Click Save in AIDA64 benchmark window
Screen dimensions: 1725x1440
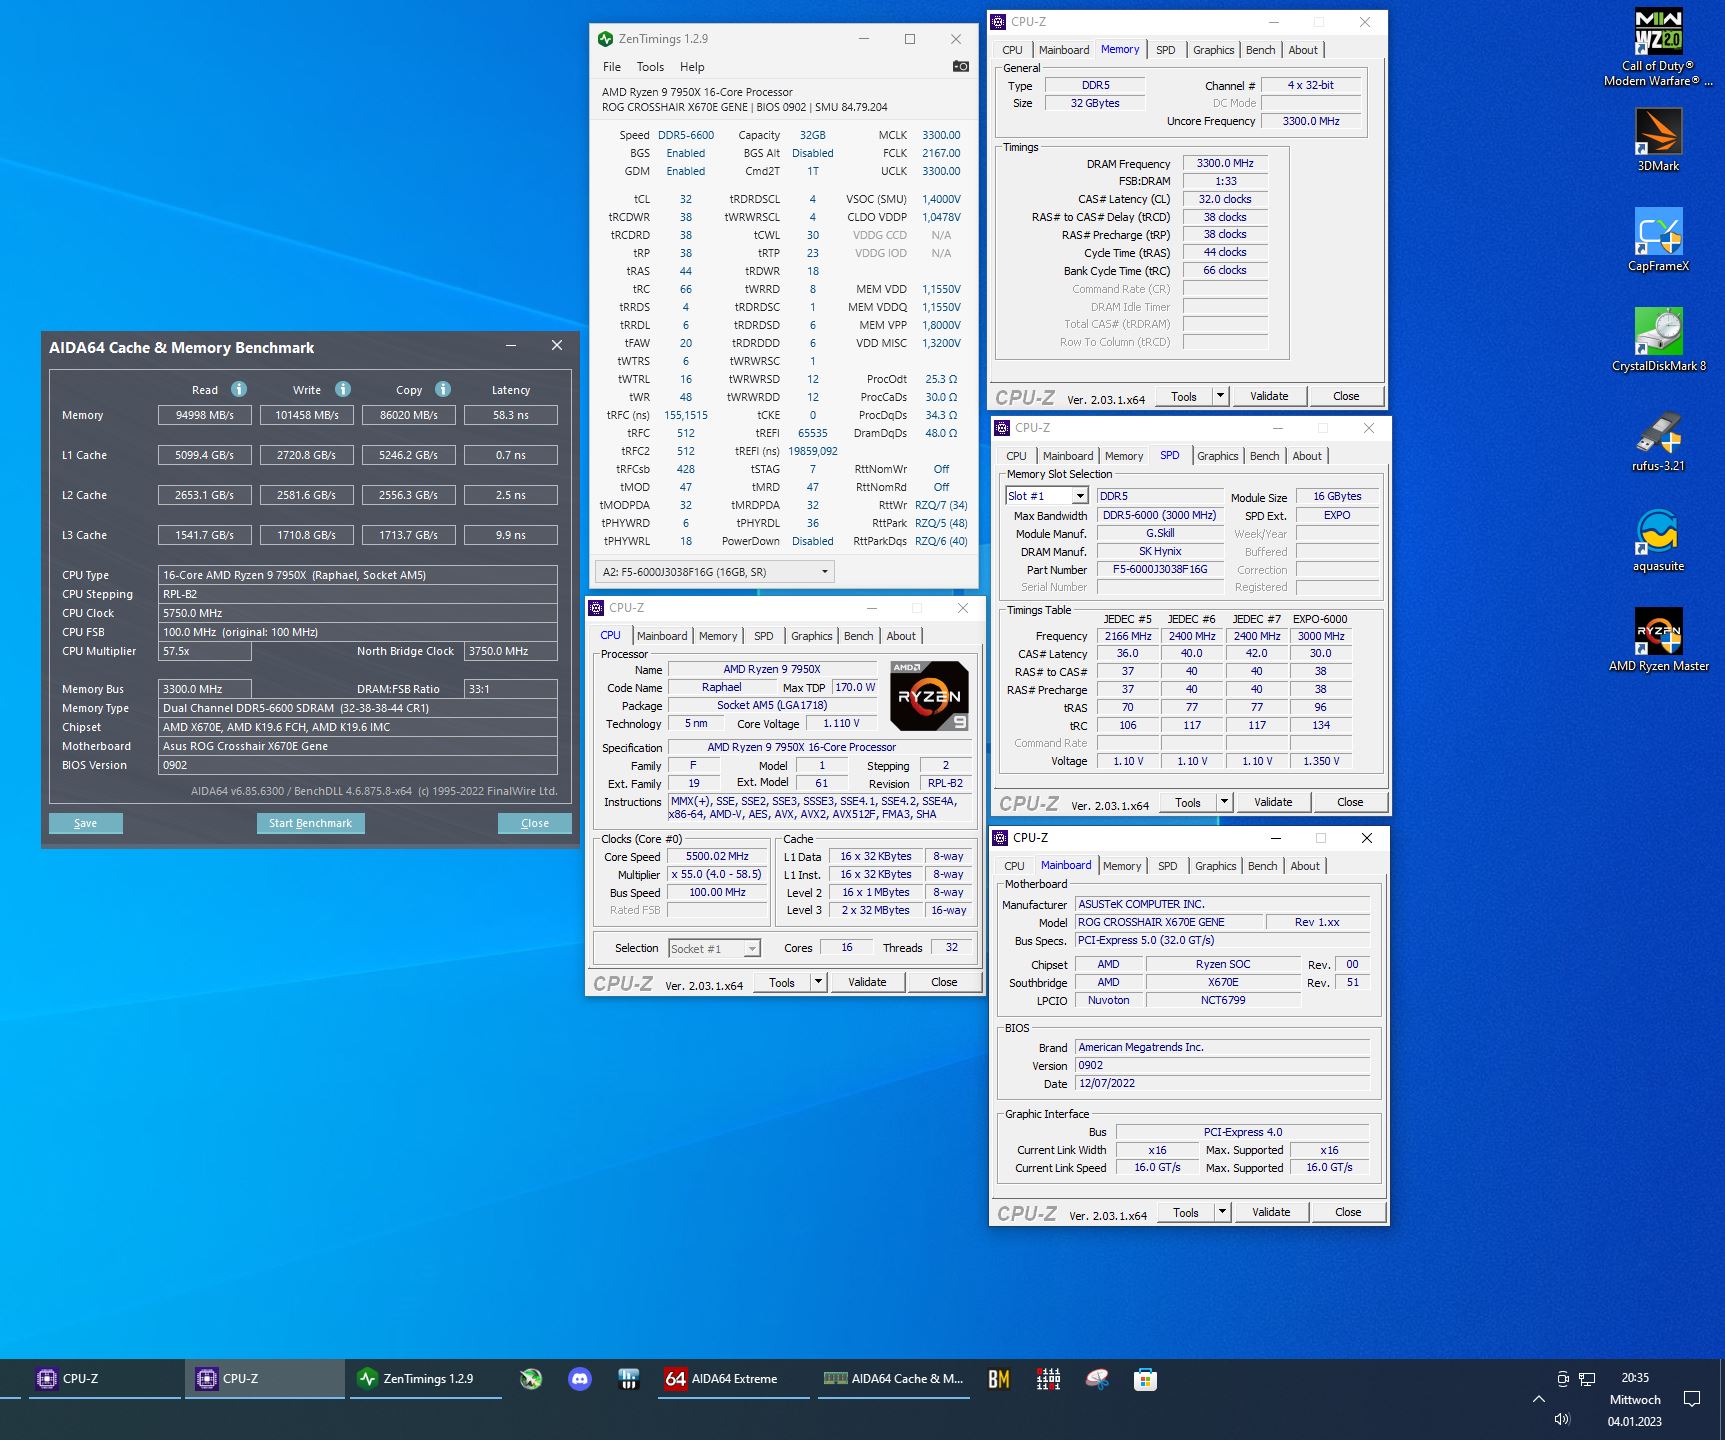86,823
